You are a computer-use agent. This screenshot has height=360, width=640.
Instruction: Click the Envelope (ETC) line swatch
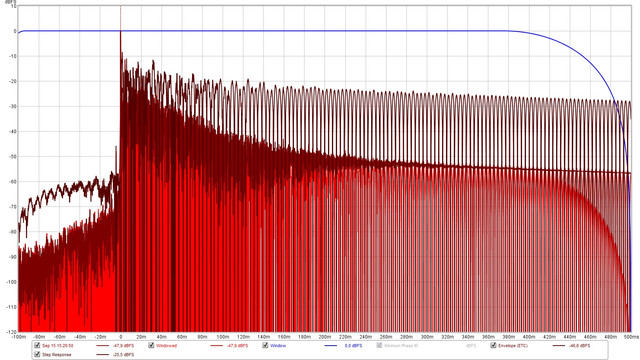(x=559, y=346)
